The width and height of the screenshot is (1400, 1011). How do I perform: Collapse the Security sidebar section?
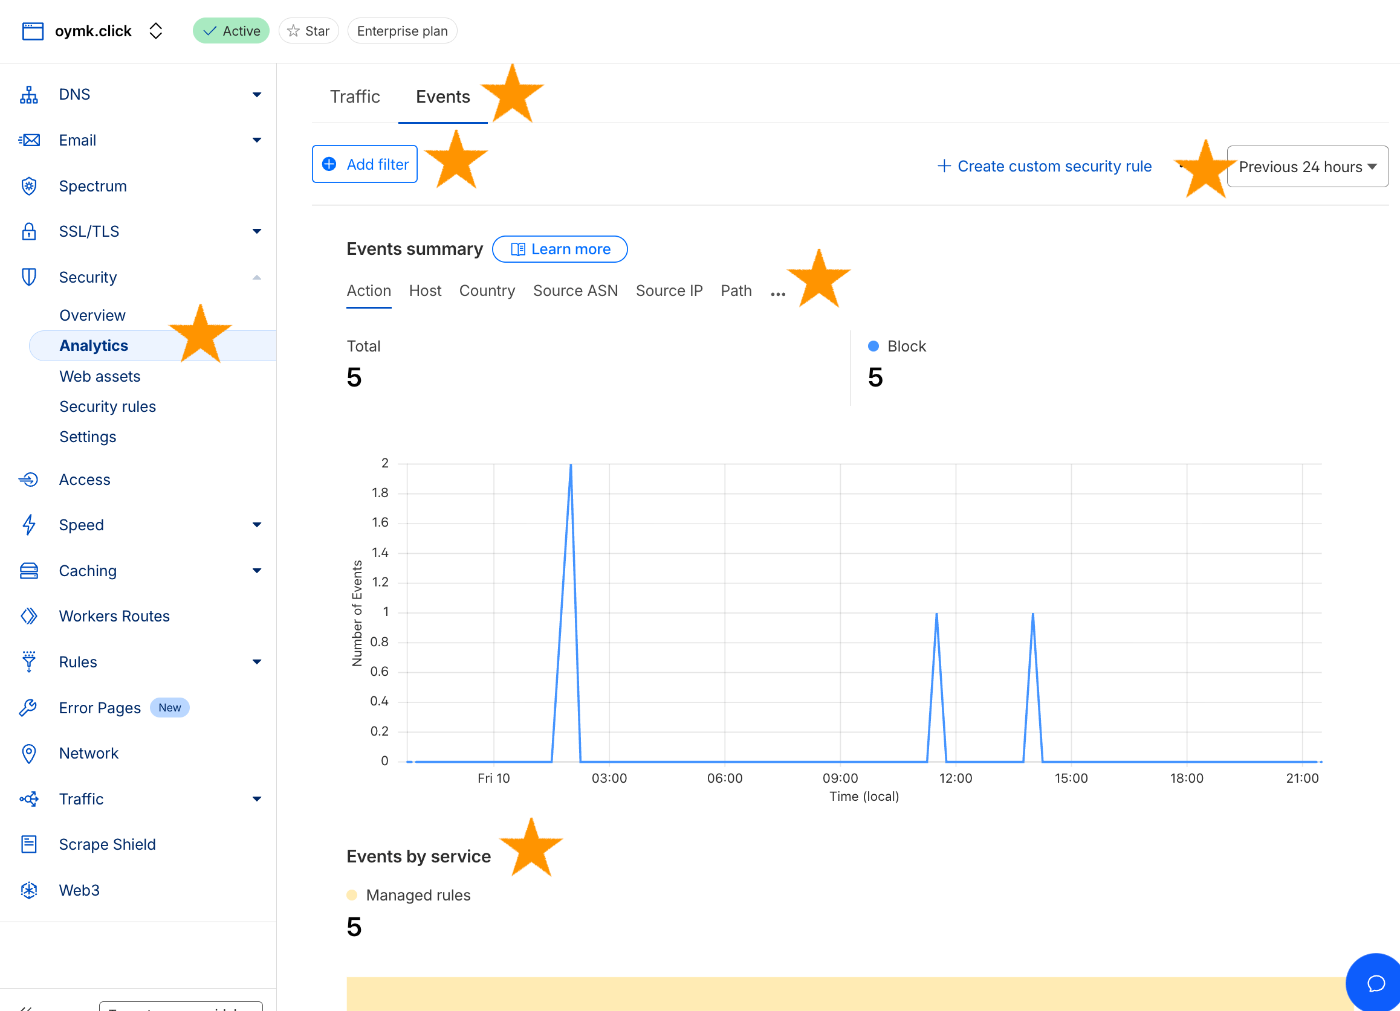click(257, 277)
